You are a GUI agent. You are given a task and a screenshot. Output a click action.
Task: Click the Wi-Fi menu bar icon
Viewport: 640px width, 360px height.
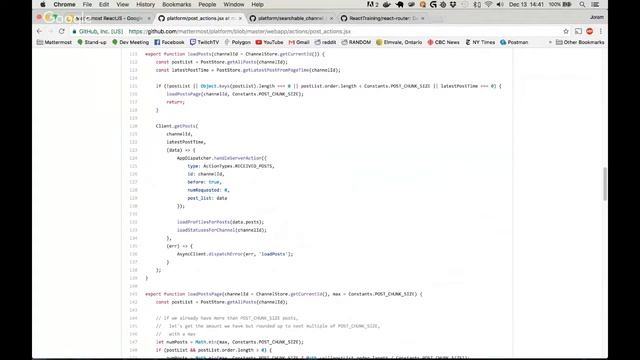click(x=488, y=4)
